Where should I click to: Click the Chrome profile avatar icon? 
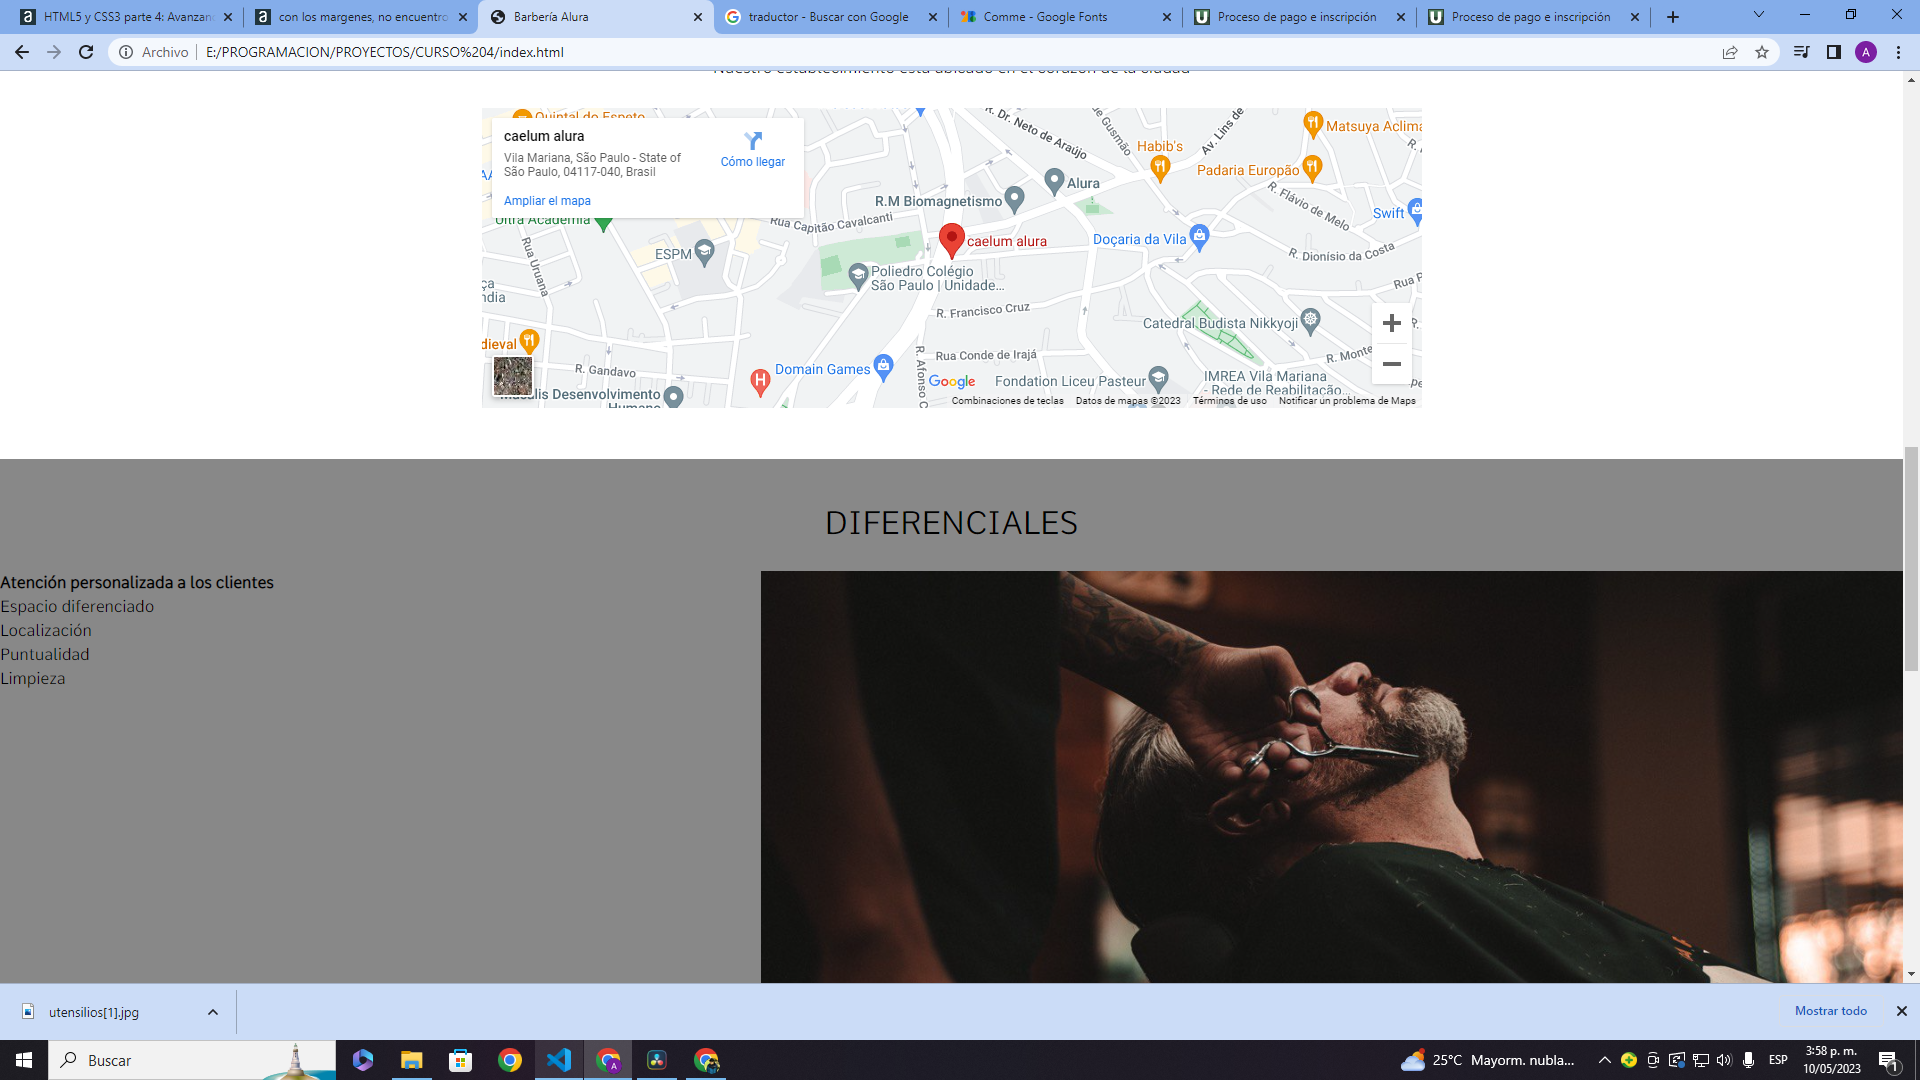click(1870, 51)
